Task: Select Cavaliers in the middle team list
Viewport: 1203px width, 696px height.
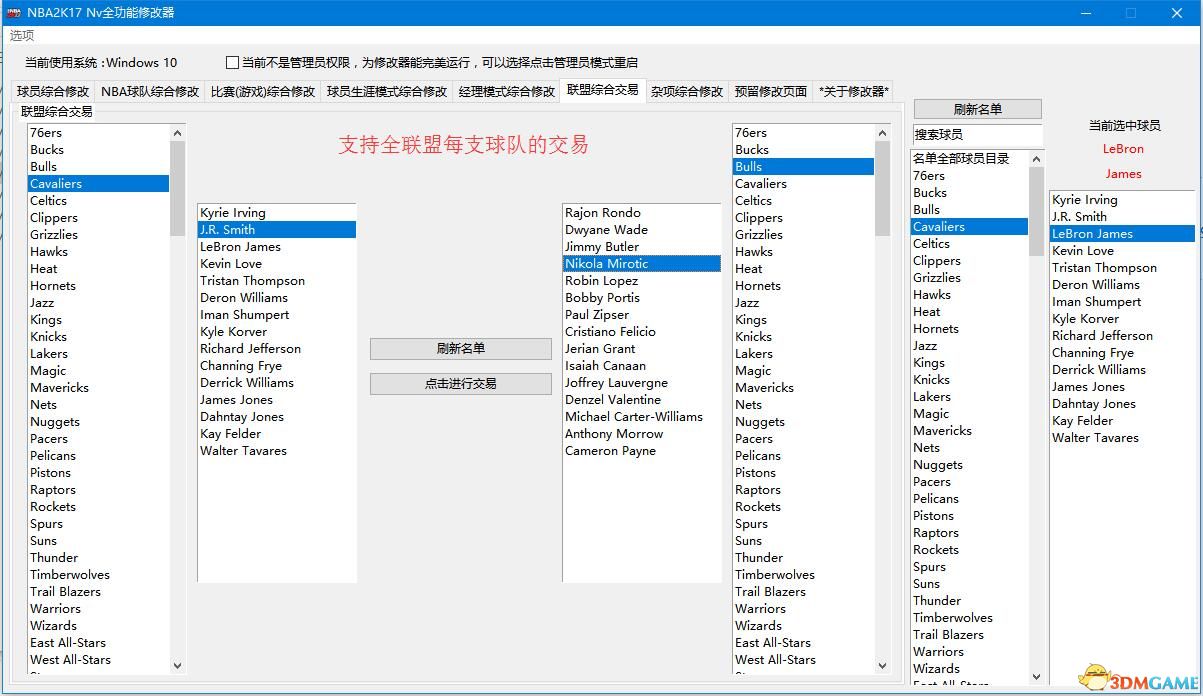Action: [x=803, y=184]
